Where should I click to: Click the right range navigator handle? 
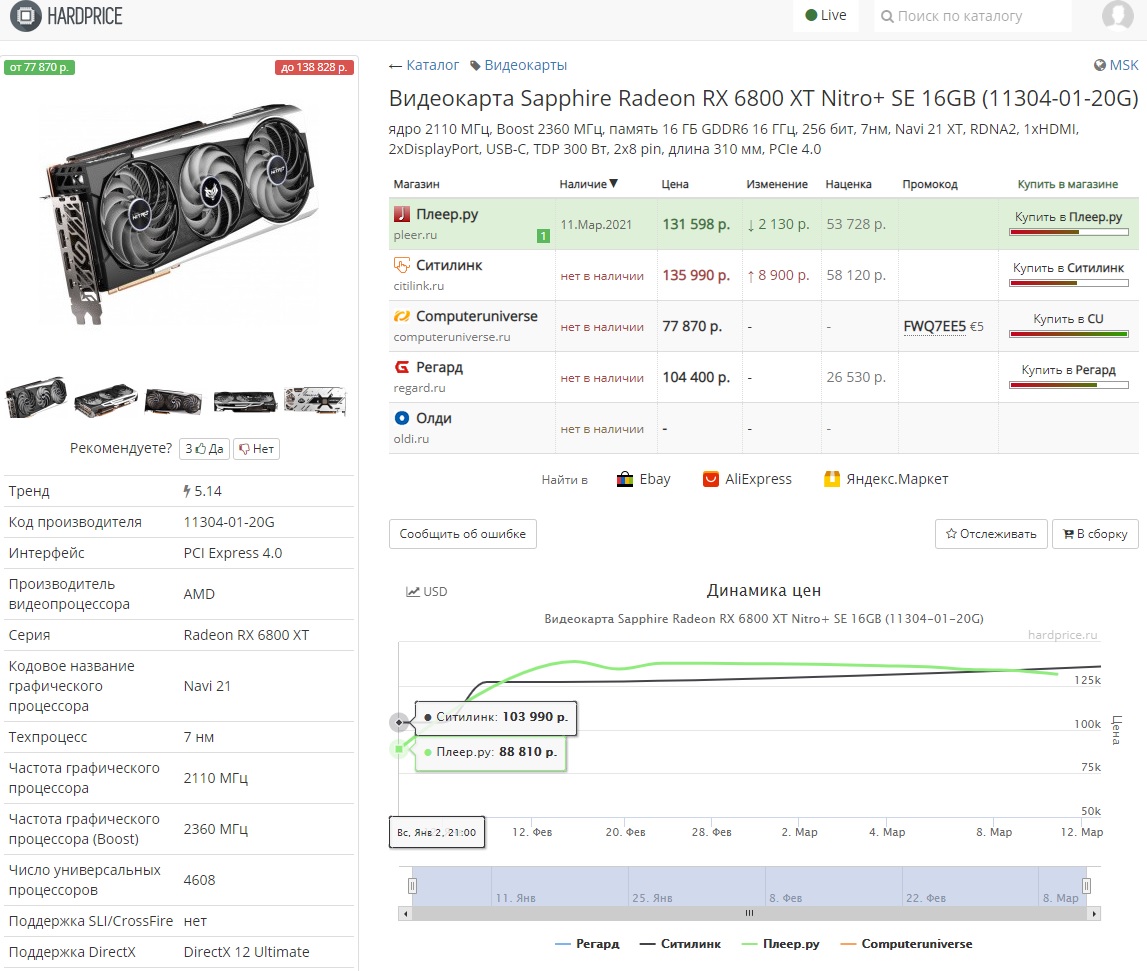(1086, 886)
